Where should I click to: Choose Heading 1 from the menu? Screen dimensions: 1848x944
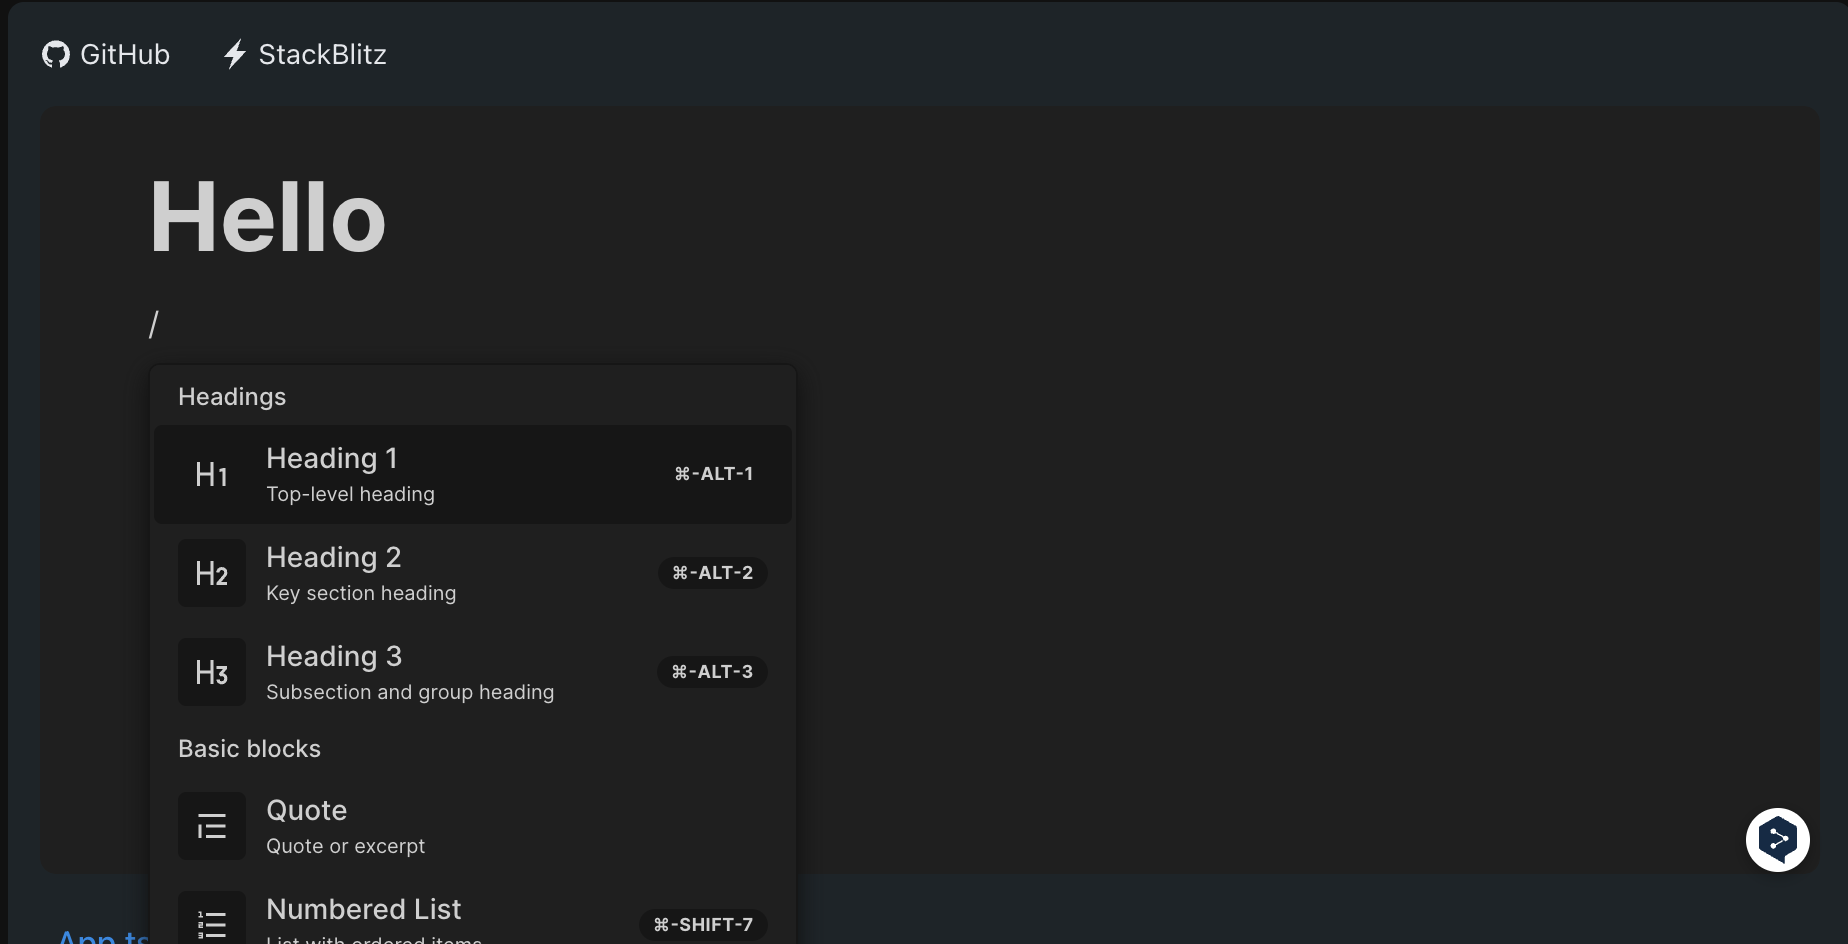tap(473, 474)
